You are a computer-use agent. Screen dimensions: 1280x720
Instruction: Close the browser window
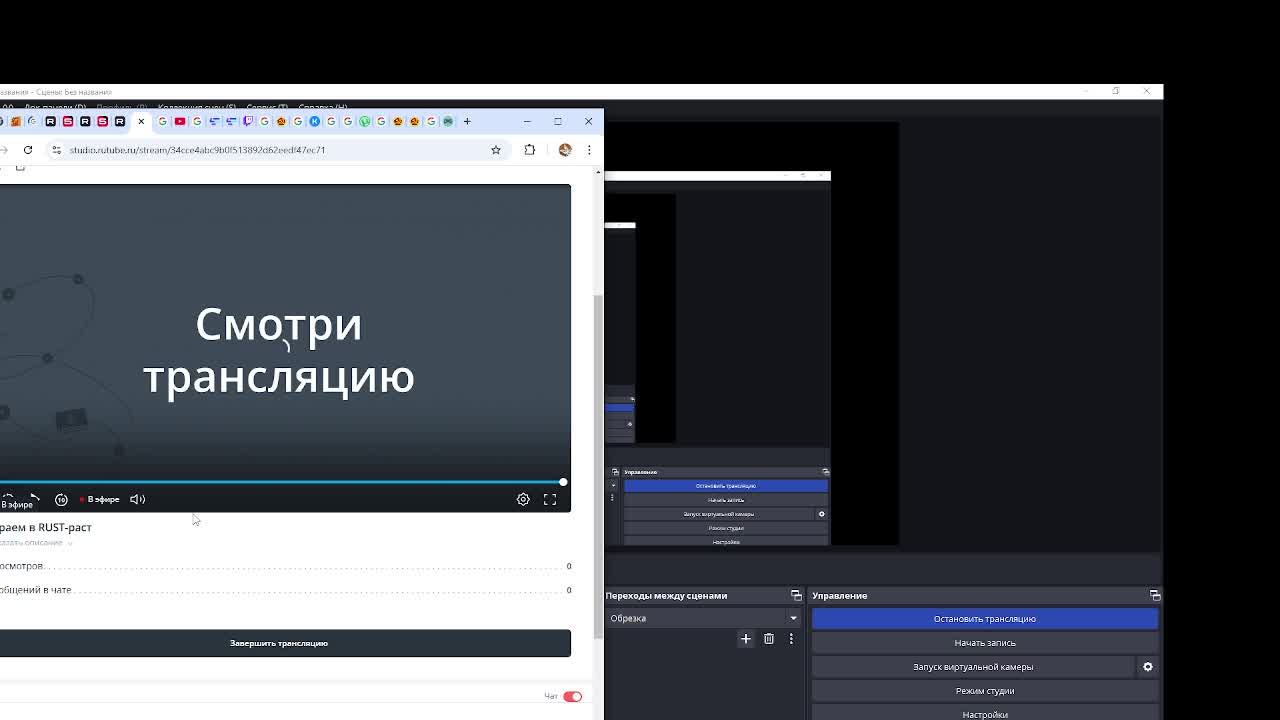(x=588, y=121)
